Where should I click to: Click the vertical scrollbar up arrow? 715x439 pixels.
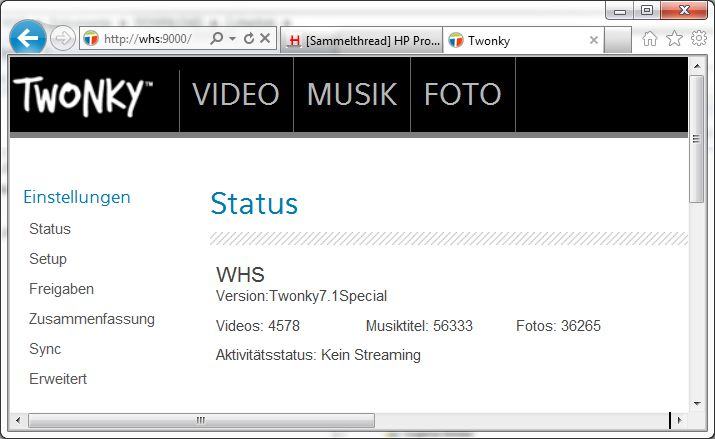[x=697, y=67]
